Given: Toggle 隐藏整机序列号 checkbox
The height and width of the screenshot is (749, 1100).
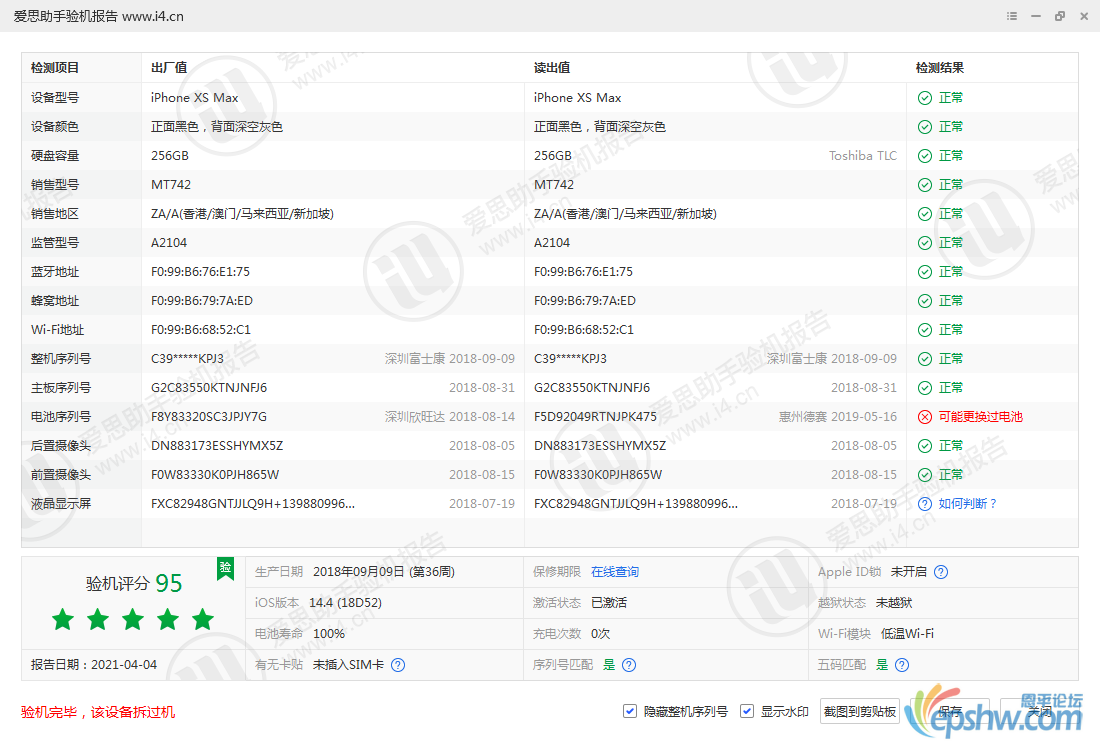Looking at the screenshot, I should coord(629,711).
